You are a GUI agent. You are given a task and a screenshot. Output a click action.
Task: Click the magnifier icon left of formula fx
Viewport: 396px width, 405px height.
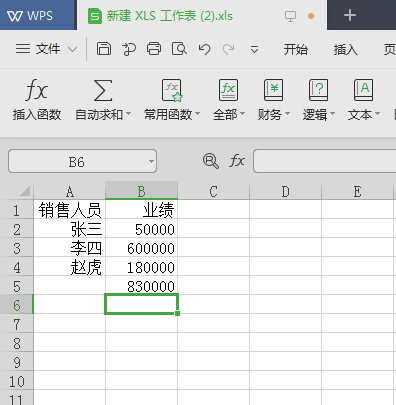(x=211, y=161)
